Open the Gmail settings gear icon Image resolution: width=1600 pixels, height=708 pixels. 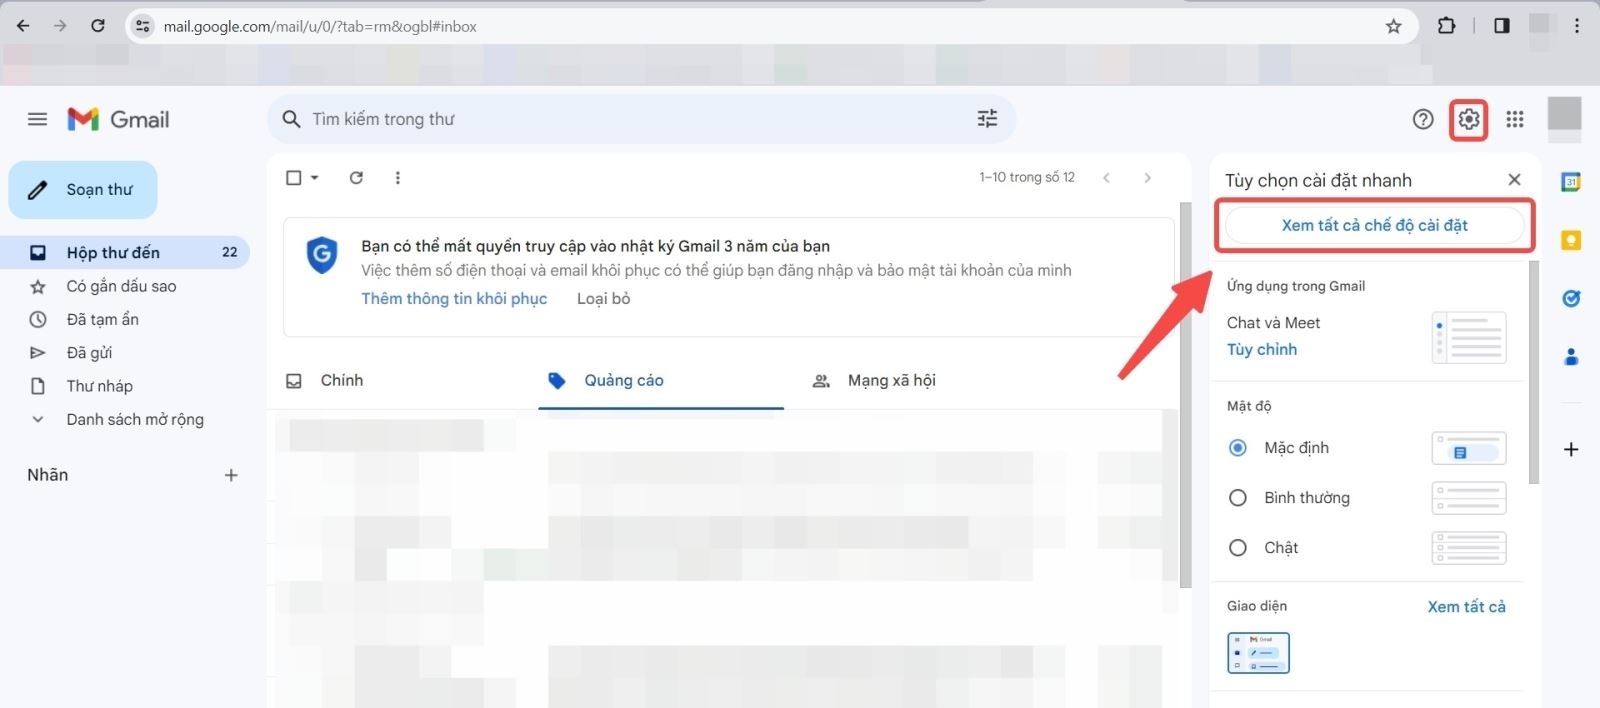pos(1468,119)
